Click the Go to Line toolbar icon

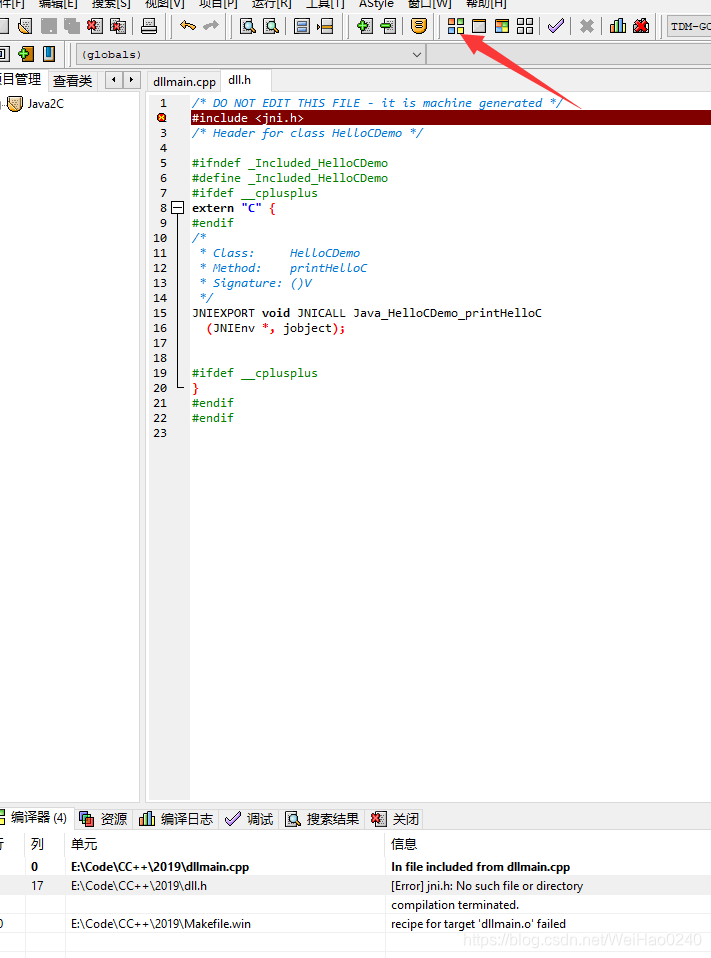(x=325, y=26)
